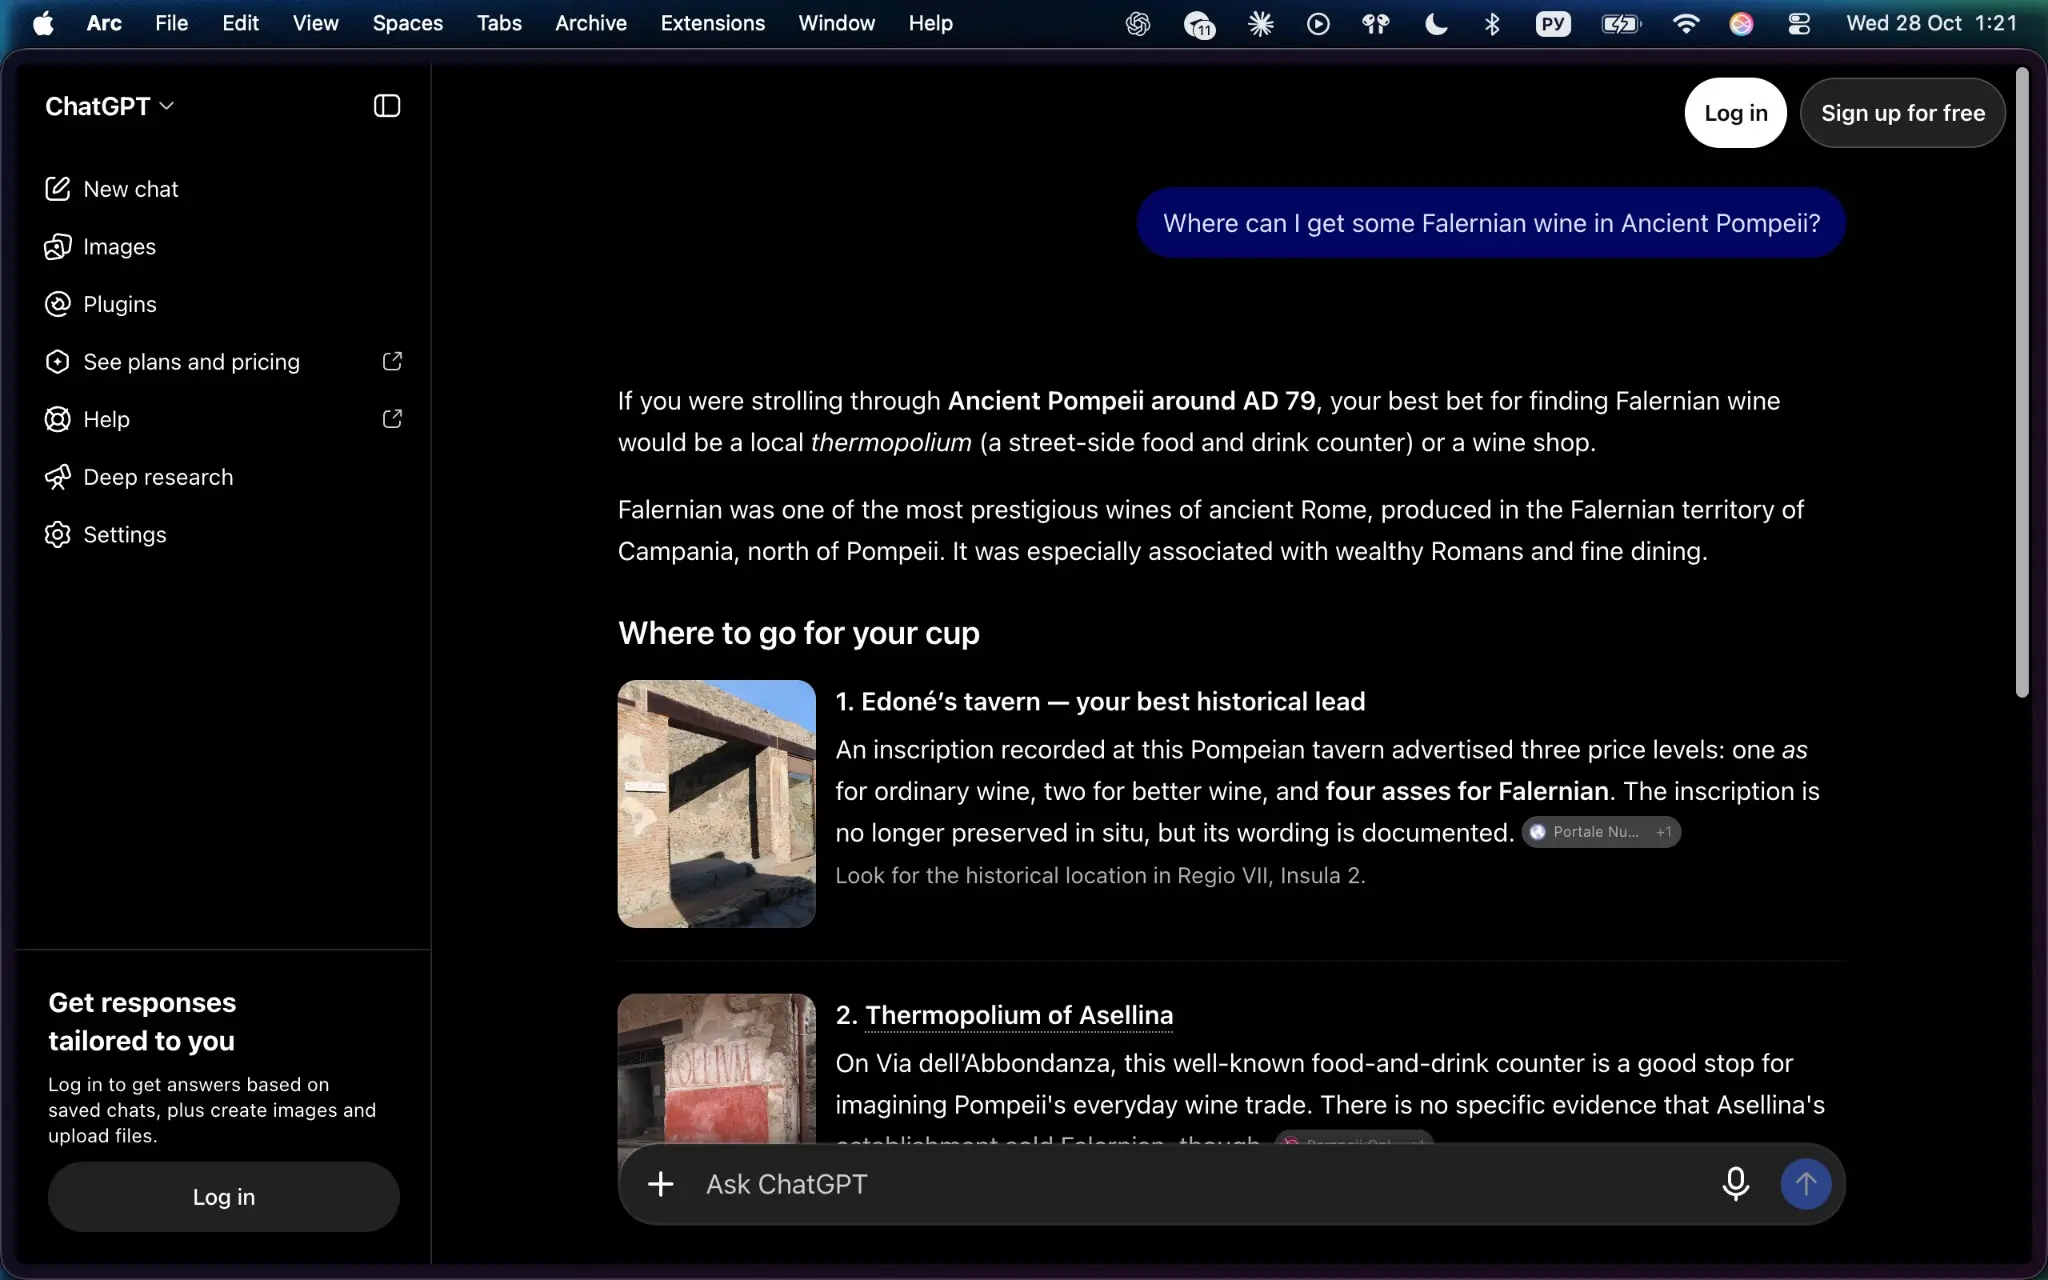Click the top-right Log in button
The height and width of the screenshot is (1280, 2048).
[1735, 113]
